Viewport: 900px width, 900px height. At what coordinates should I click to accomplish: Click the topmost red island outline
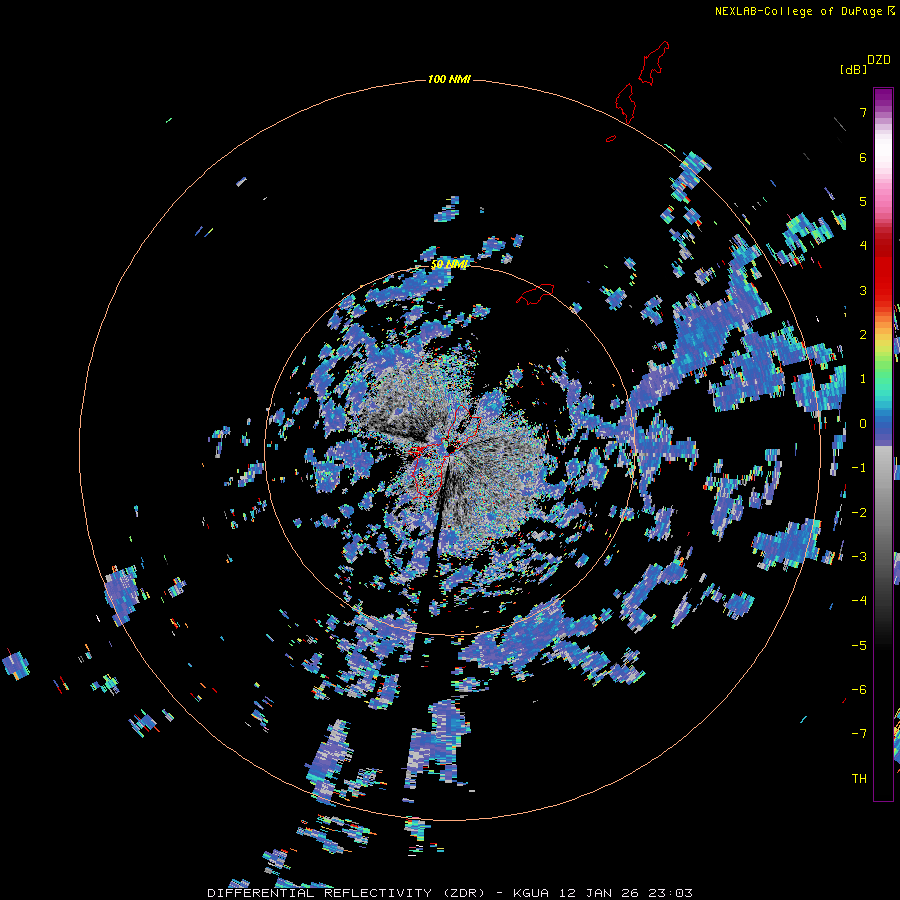pyautogui.click(x=654, y=63)
